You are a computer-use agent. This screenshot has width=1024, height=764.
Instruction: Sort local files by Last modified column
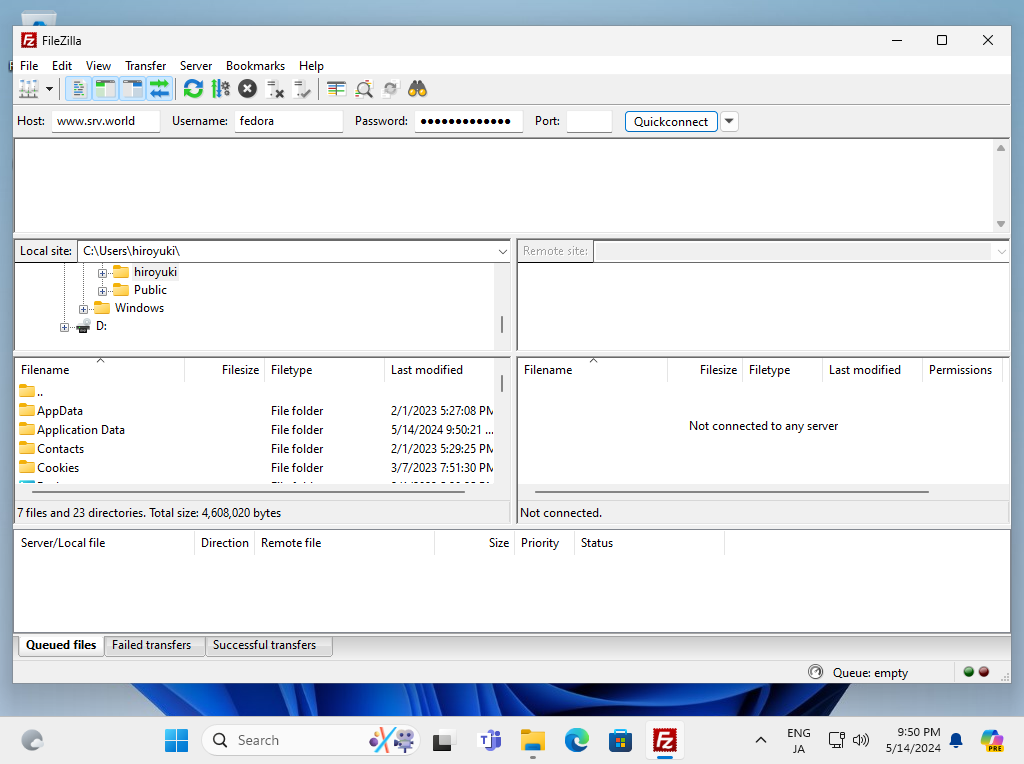440,370
